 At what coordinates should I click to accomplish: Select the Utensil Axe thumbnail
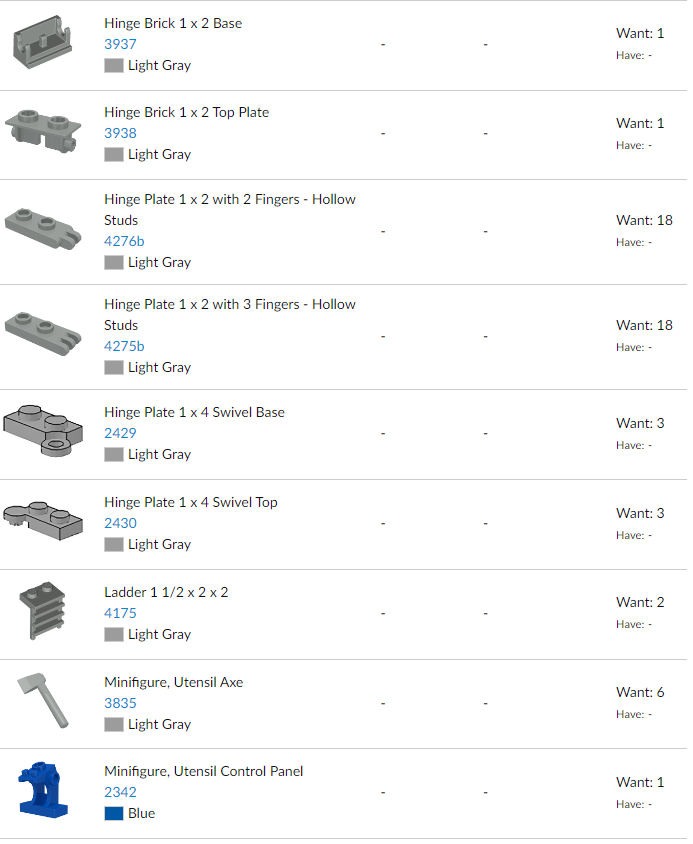(x=43, y=702)
